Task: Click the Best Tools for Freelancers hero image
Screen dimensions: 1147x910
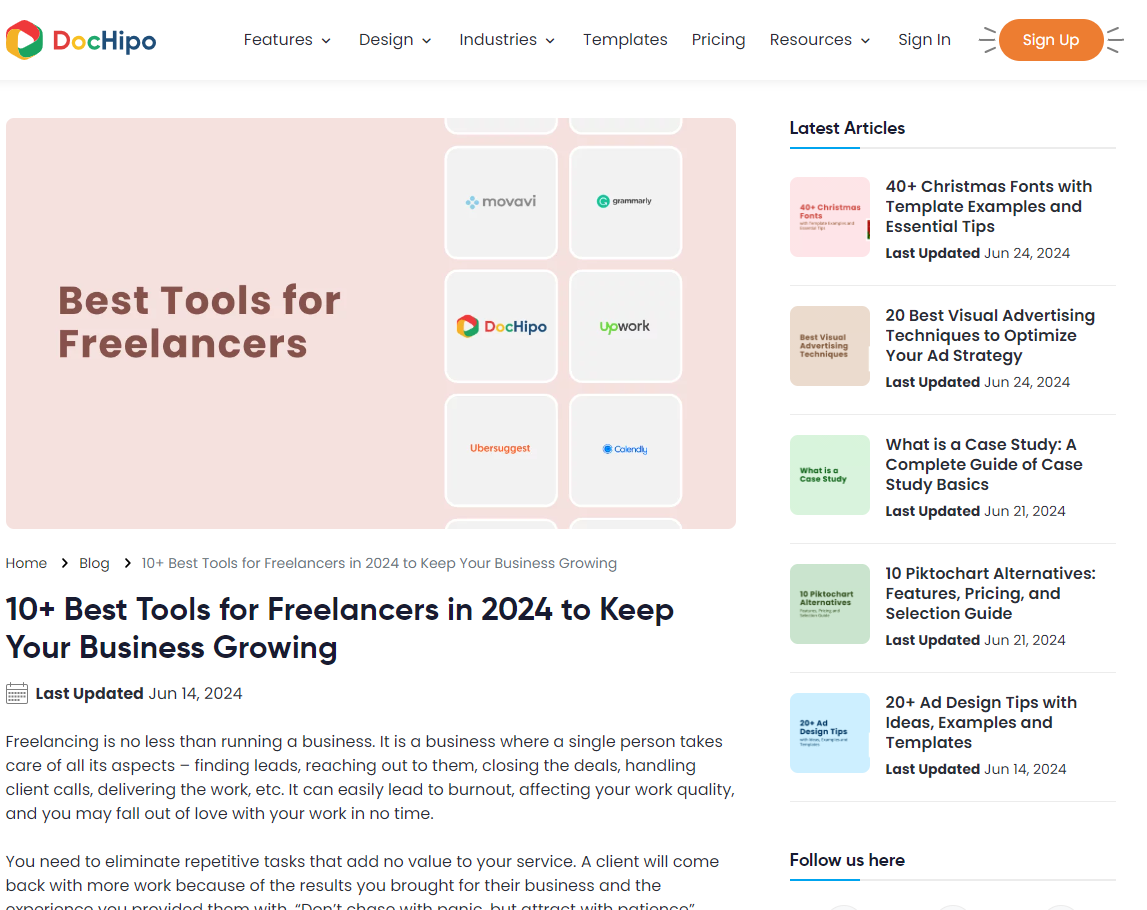Action: (371, 323)
